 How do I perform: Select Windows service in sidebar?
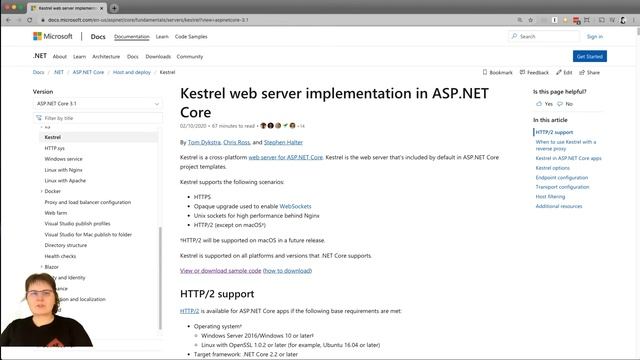click(63, 159)
